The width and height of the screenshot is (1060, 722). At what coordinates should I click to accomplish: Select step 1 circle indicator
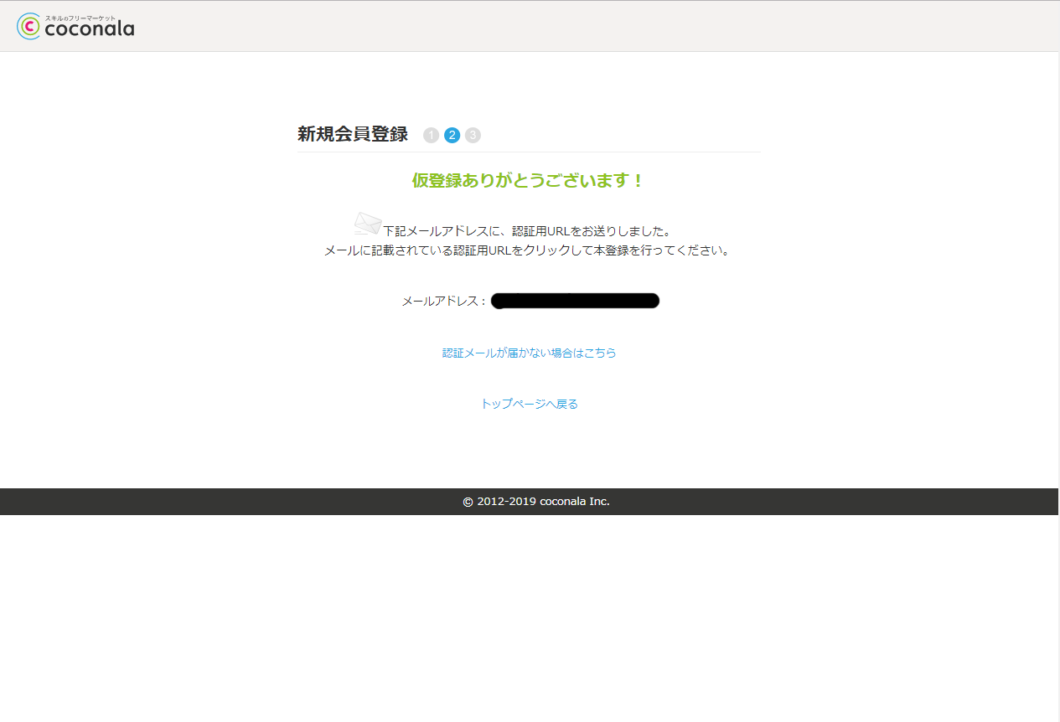click(x=431, y=135)
